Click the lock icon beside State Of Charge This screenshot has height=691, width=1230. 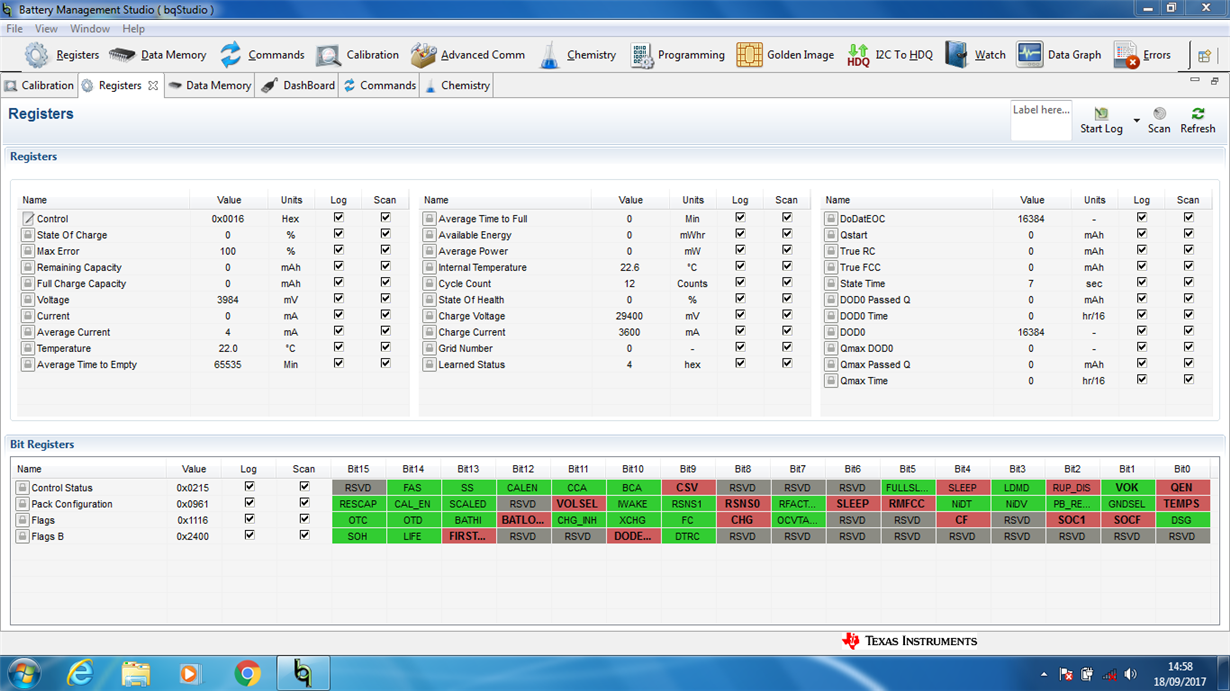[x=28, y=235]
